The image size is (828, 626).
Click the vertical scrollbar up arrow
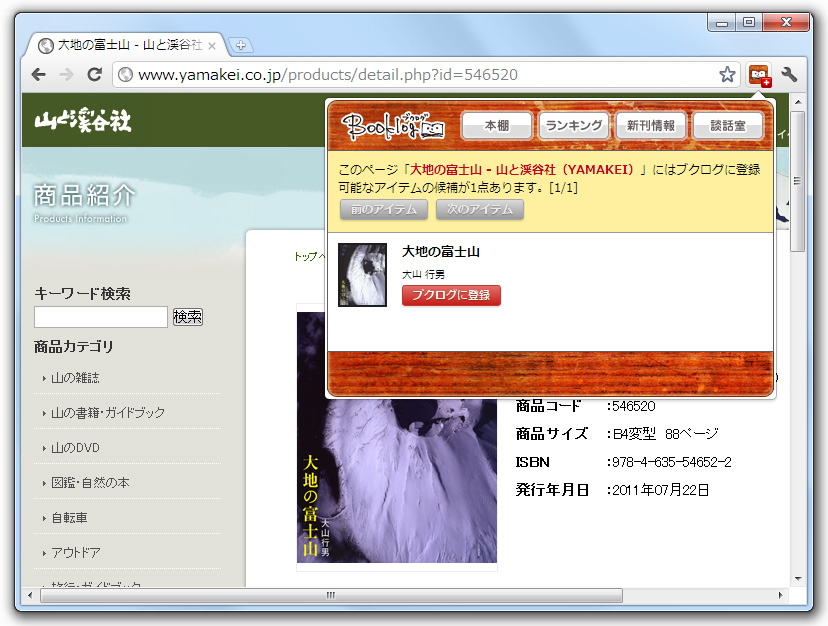point(798,102)
